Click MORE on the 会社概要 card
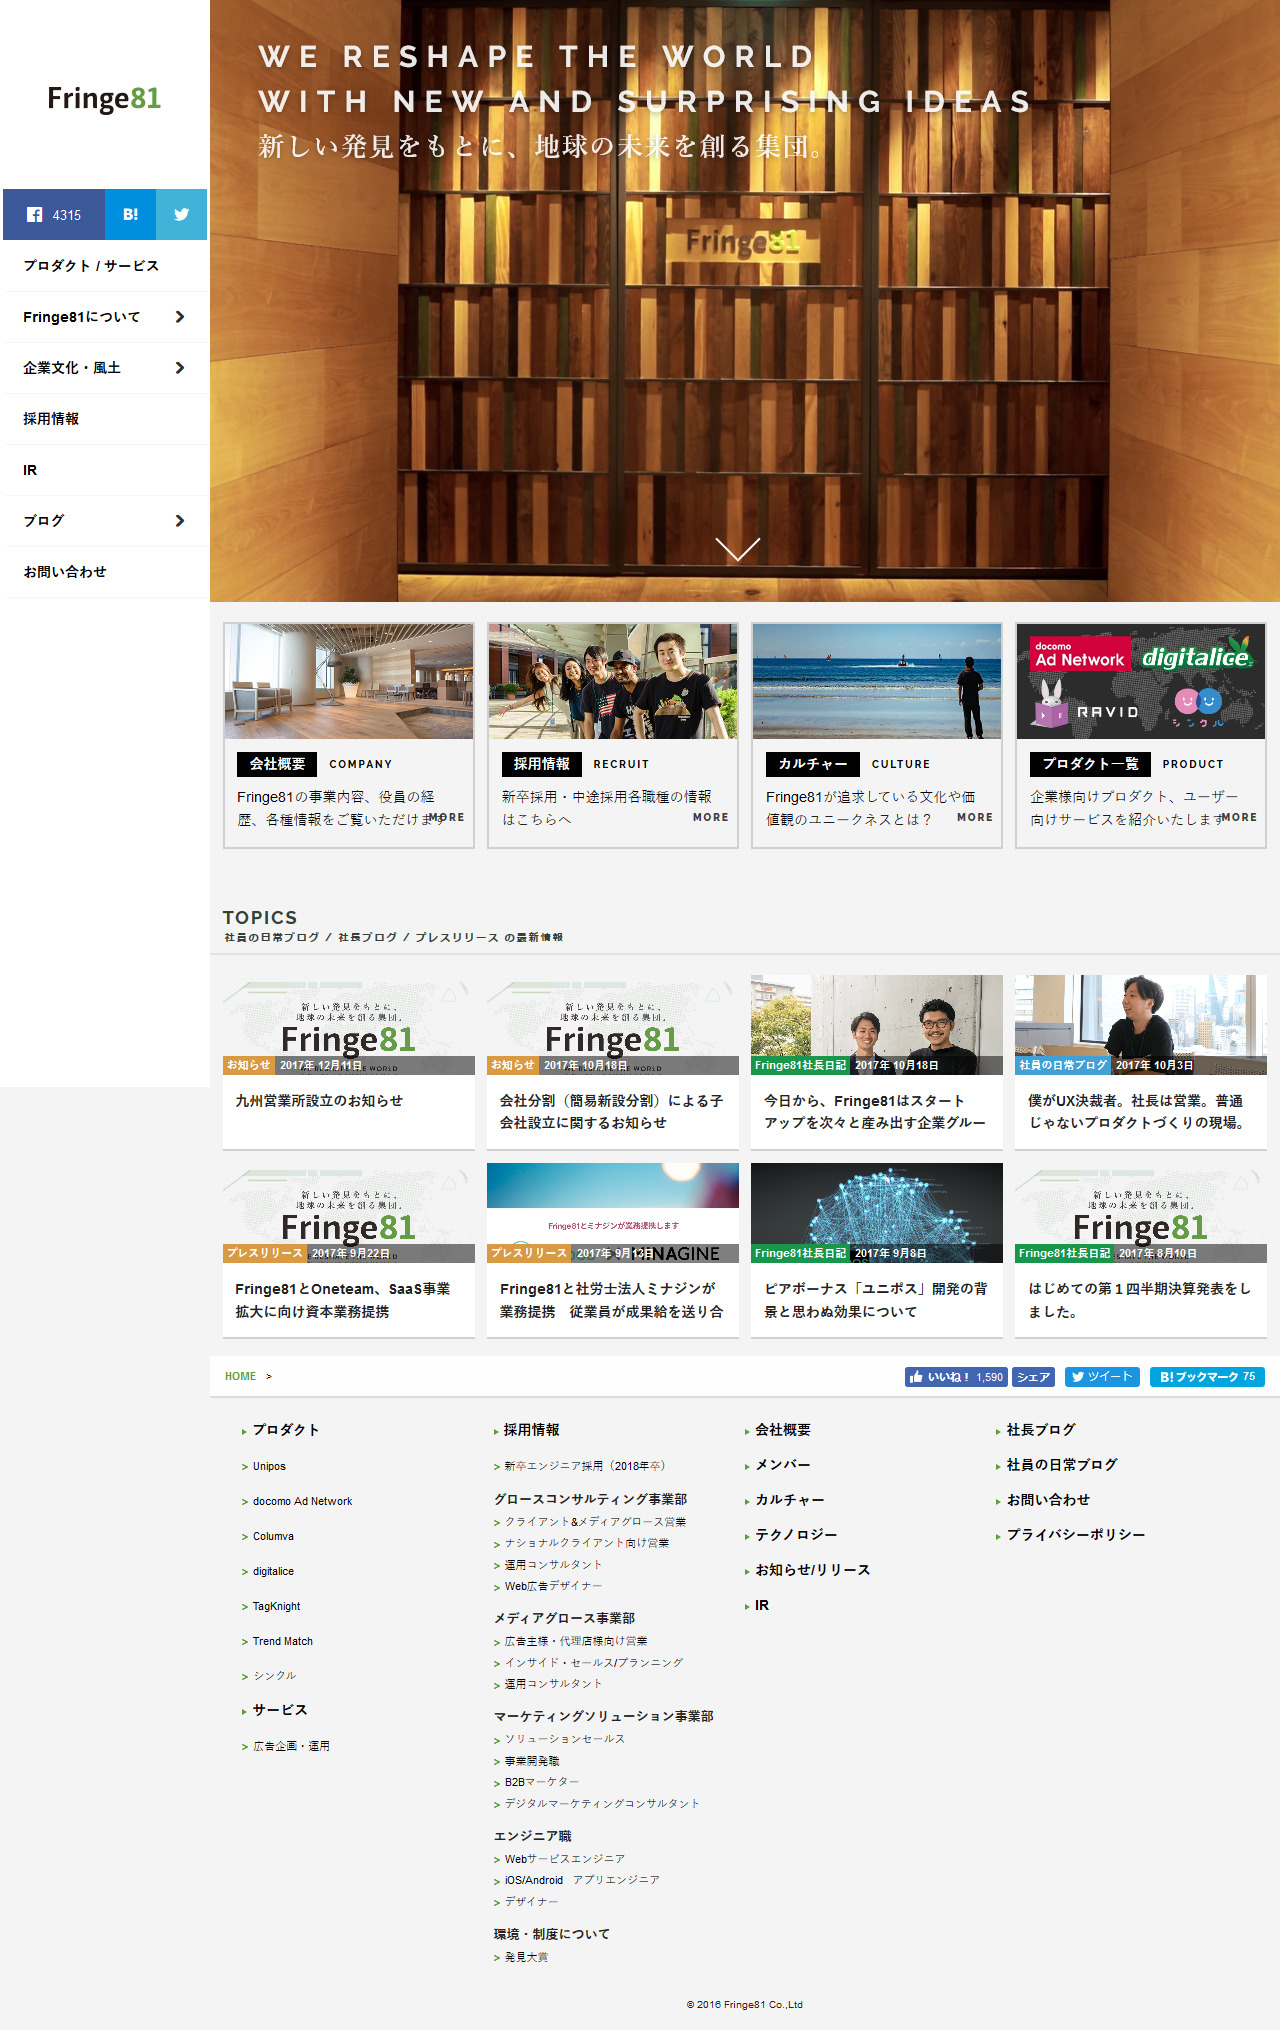This screenshot has width=1280, height=2030. click(x=447, y=817)
